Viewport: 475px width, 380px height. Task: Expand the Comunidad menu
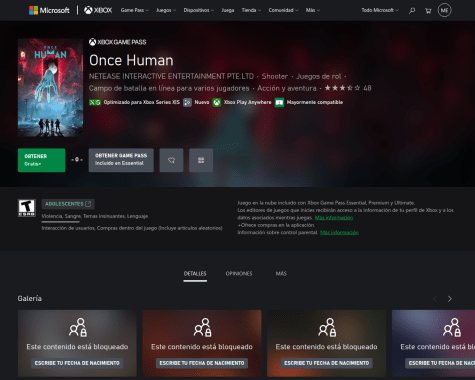pos(283,10)
